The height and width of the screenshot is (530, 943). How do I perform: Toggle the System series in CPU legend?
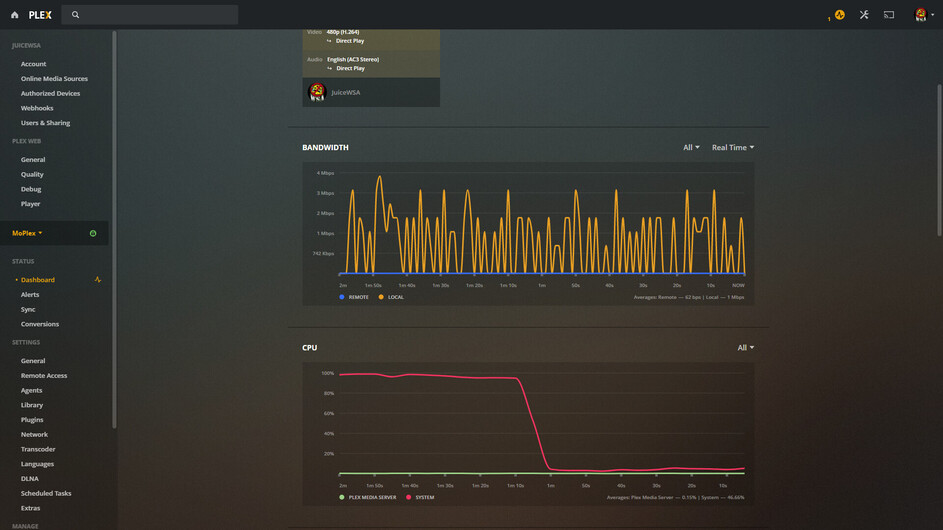click(x=420, y=498)
